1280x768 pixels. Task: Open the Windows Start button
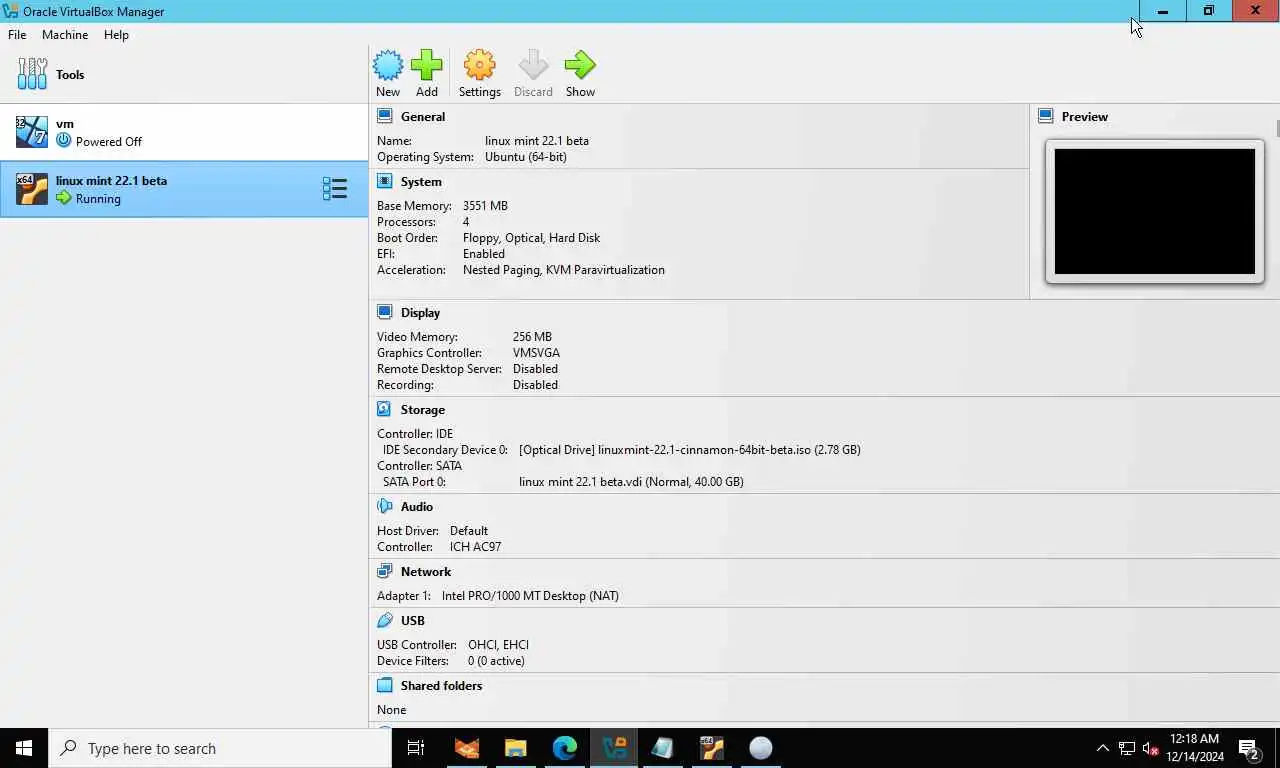pos(24,748)
